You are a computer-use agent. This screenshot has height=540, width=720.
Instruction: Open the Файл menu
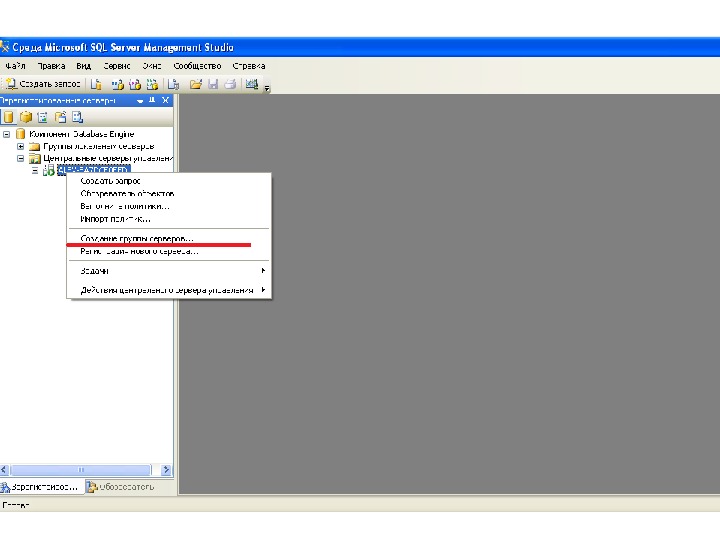[x=15, y=66]
